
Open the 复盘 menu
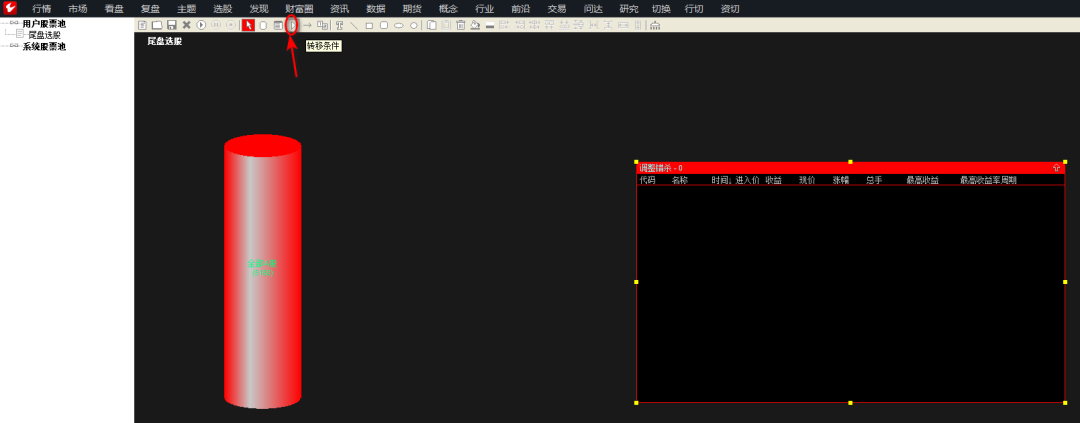150,9
